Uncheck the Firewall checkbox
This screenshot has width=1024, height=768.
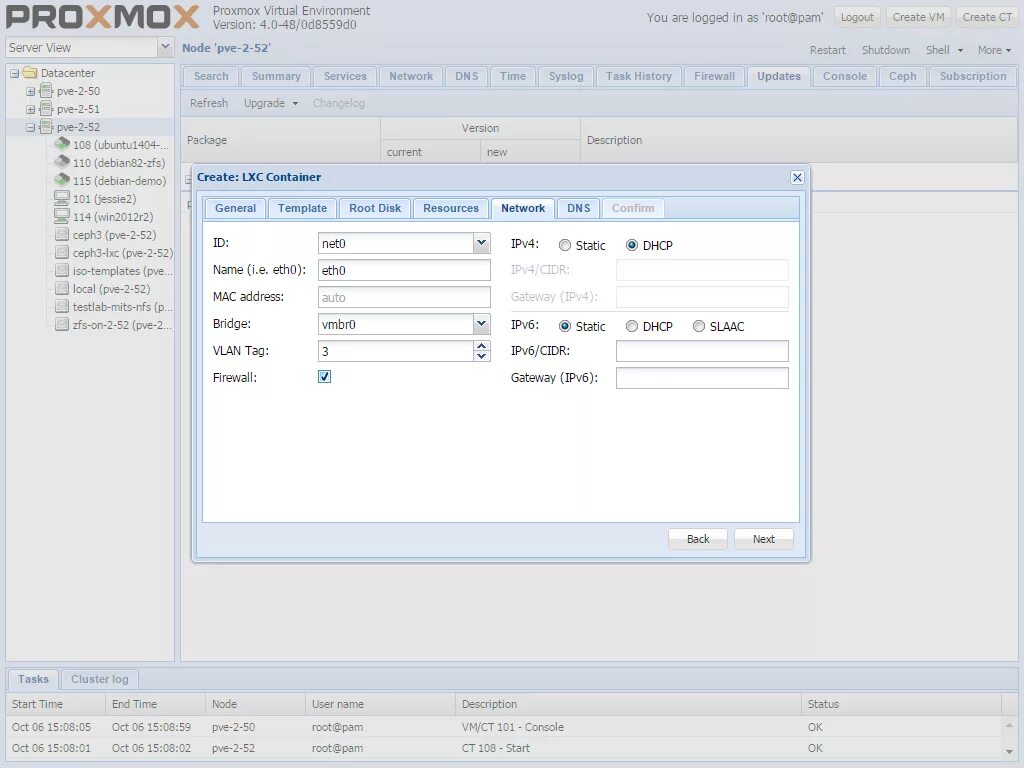(324, 377)
